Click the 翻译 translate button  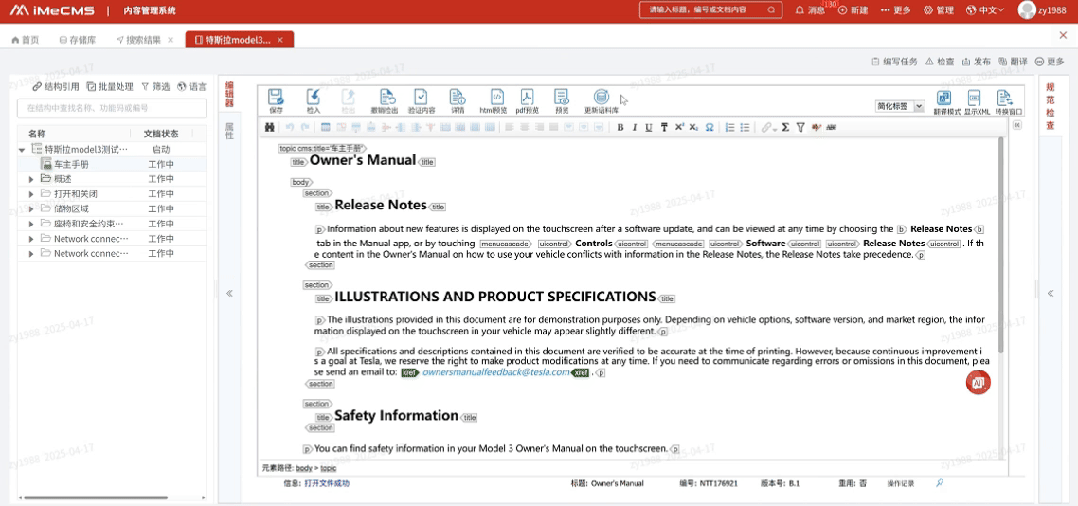[1013, 61]
